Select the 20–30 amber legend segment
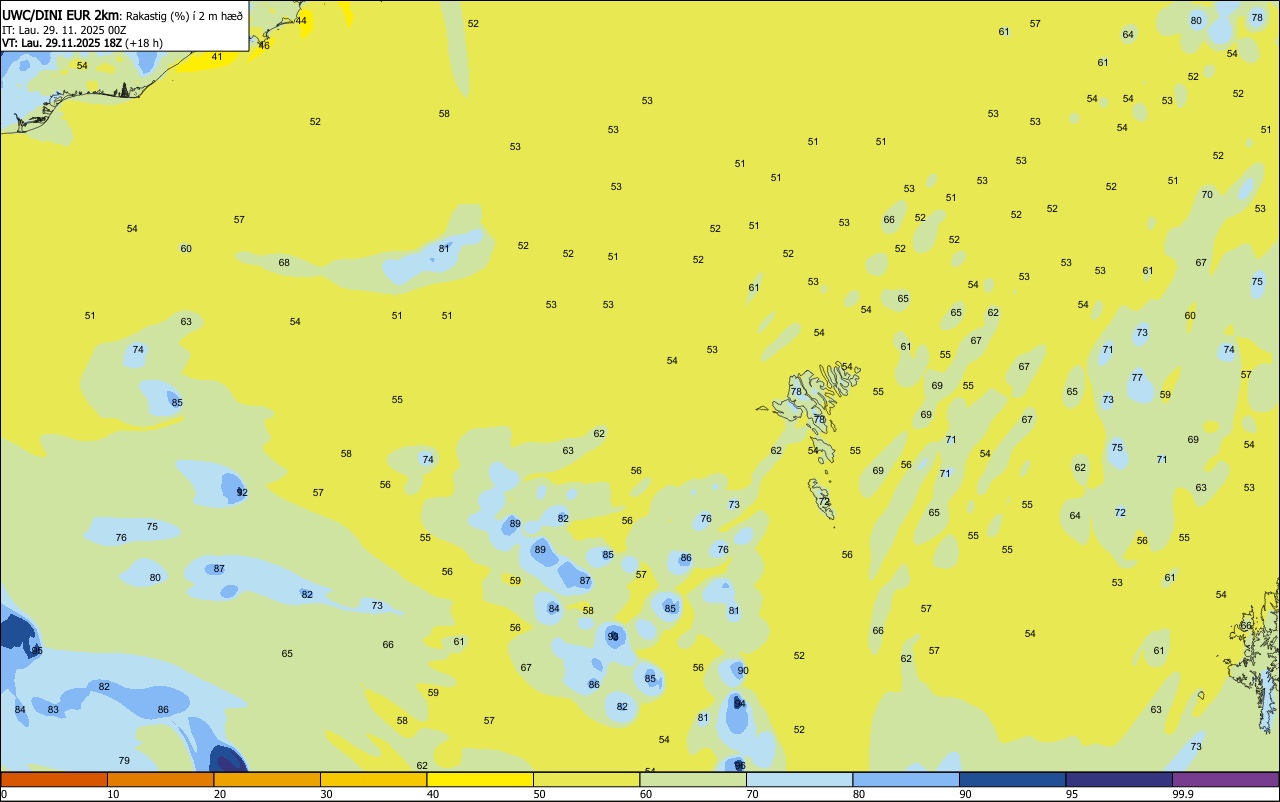This screenshot has height=802, width=1280. point(267,779)
